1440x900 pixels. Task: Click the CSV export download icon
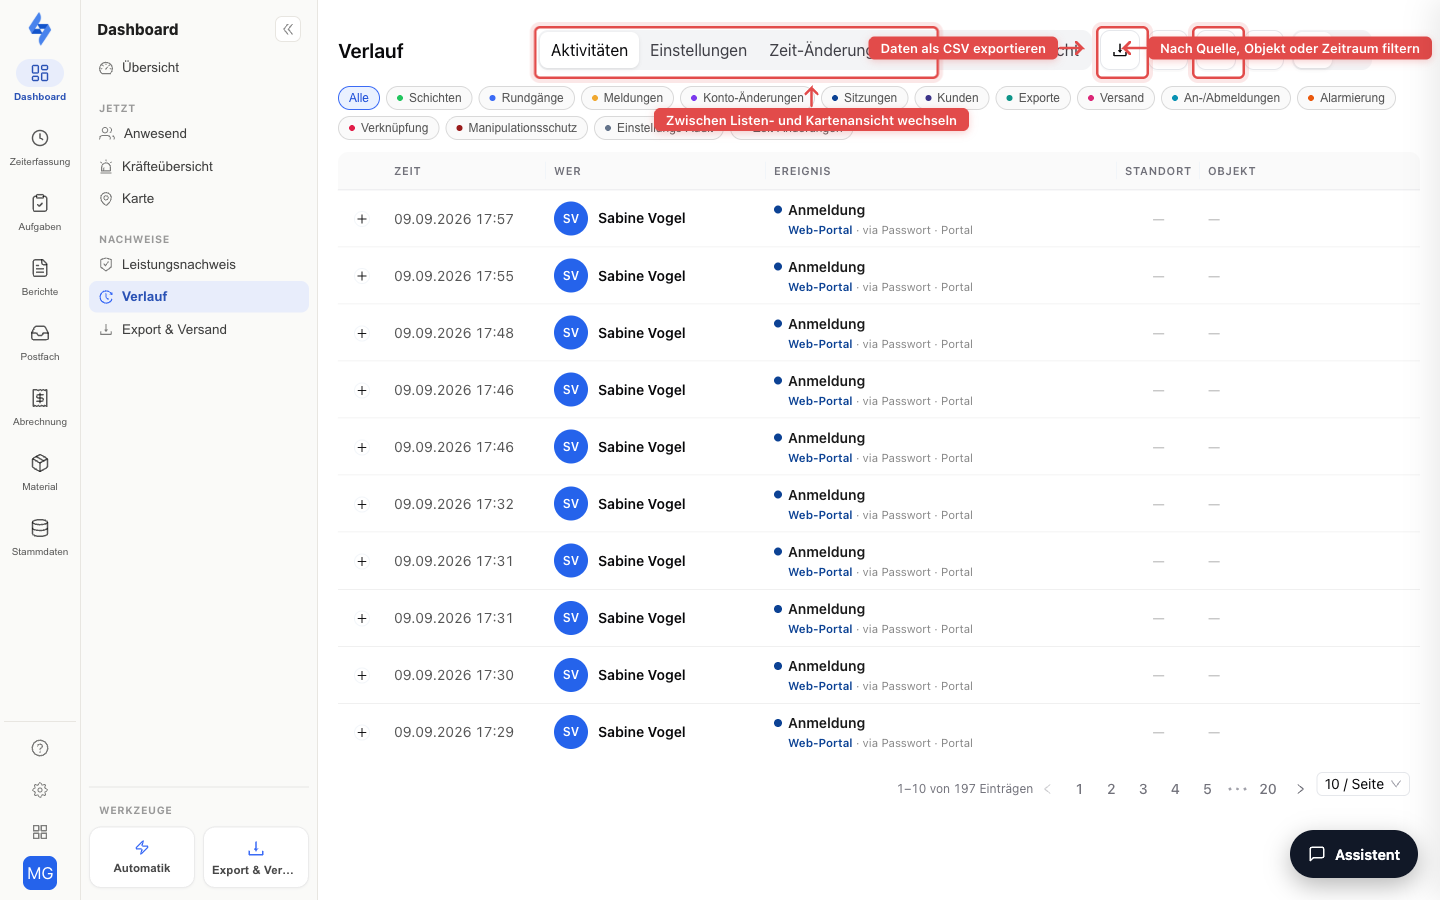point(1121,50)
